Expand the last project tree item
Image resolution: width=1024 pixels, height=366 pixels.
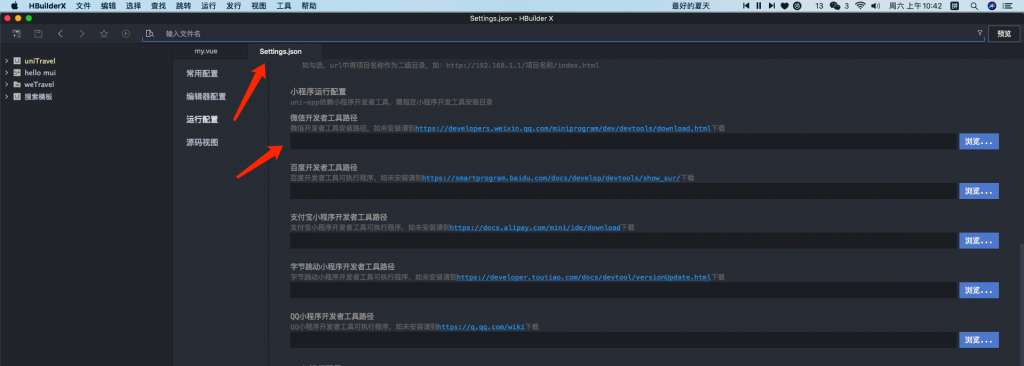click(7, 97)
